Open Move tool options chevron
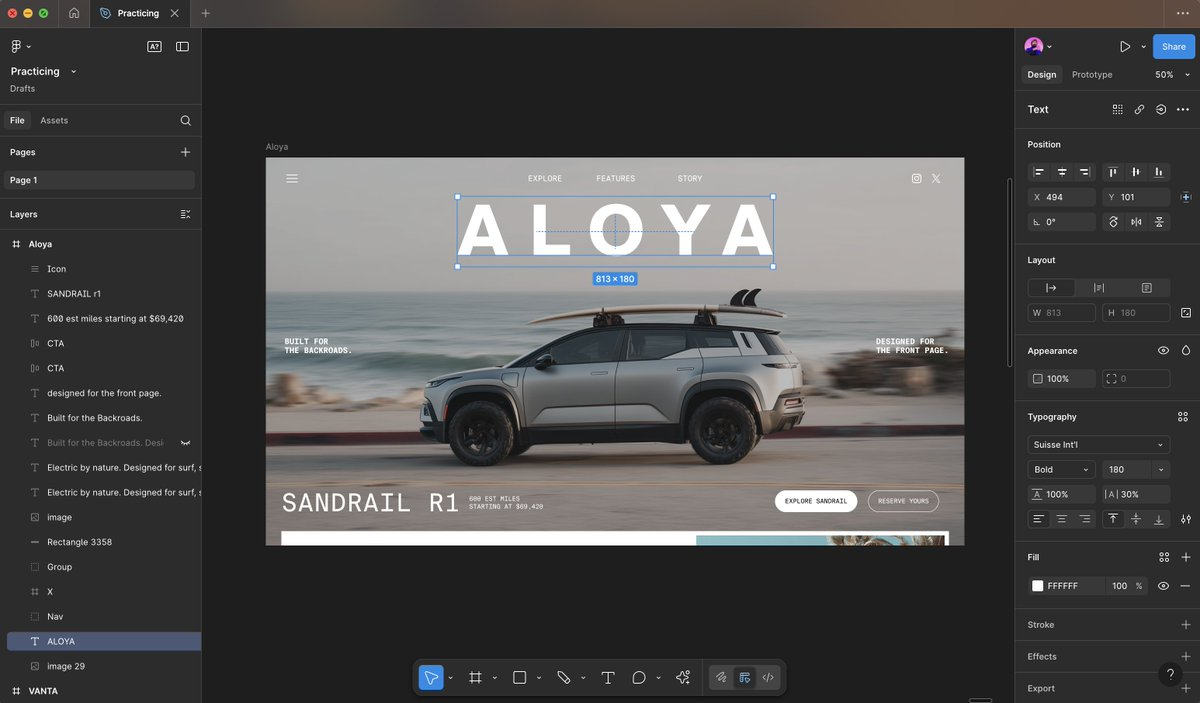This screenshot has height=703, width=1200. (450, 678)
